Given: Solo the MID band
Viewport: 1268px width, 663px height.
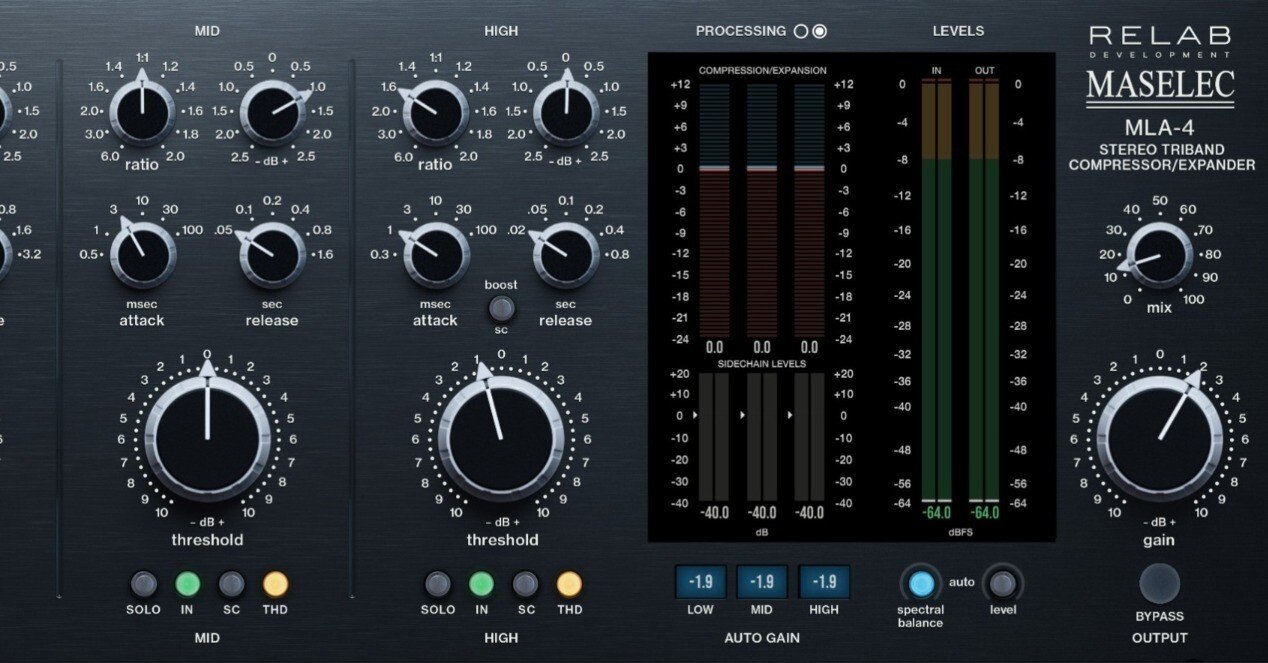Looking at the screenshot, I should [143, 584].
